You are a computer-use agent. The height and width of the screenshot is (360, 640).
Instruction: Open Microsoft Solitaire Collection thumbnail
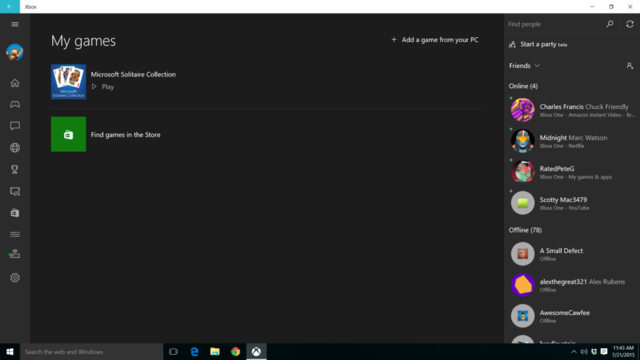point(68,82)
